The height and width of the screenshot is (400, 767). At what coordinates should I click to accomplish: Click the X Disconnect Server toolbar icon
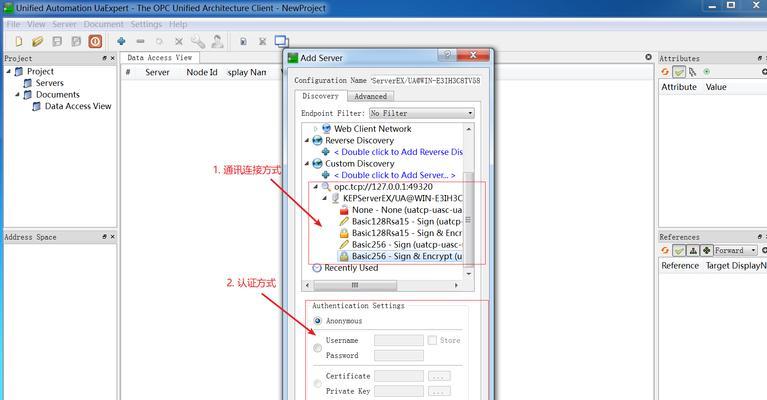(x=179, y=42)
